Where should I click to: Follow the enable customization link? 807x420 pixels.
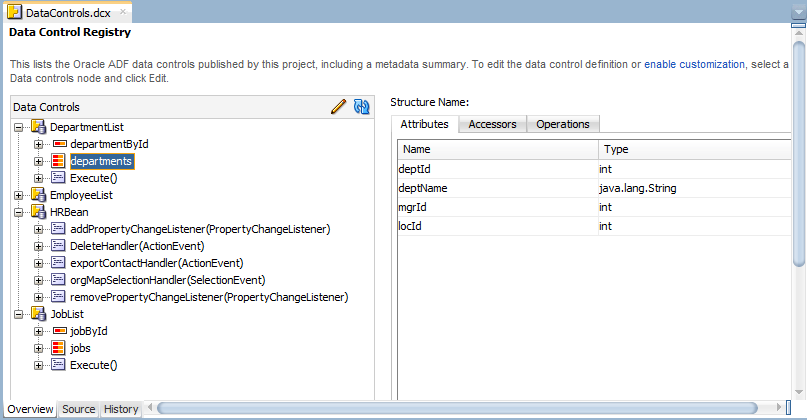[694, 64]
